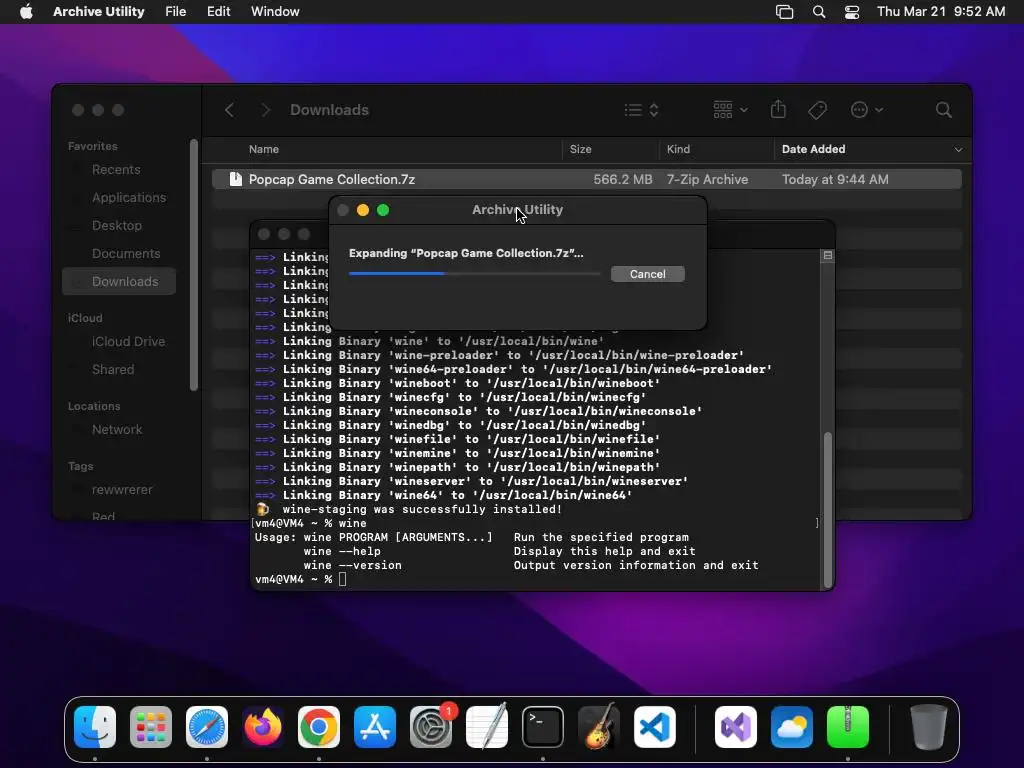Click the 566.2 MB size cell

622,180
